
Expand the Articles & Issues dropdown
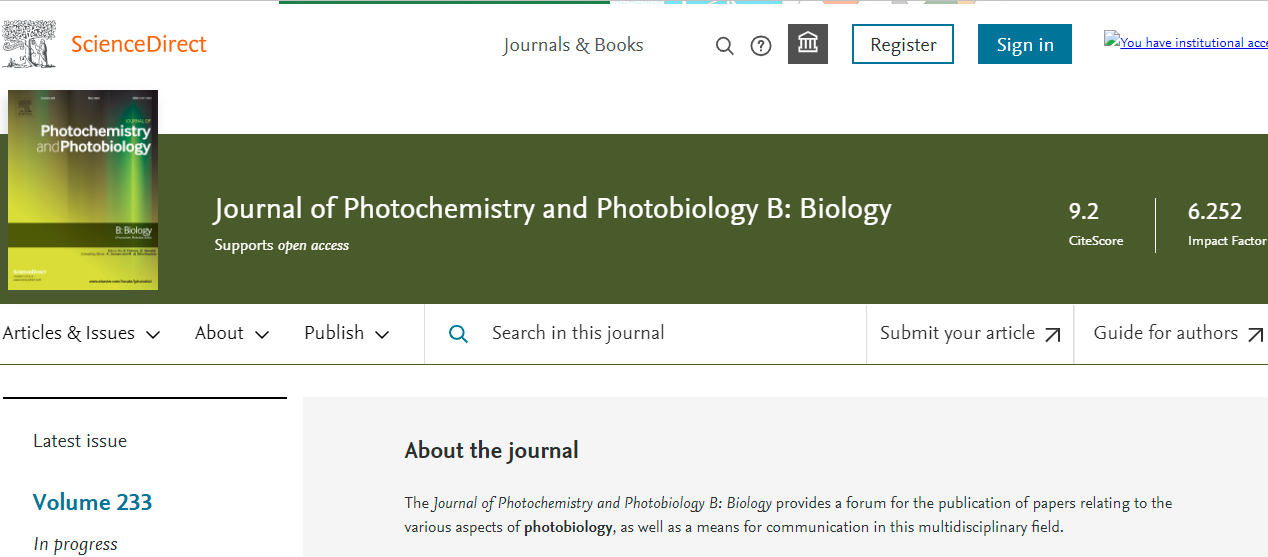pyautogui.click(x=81, y=334)
